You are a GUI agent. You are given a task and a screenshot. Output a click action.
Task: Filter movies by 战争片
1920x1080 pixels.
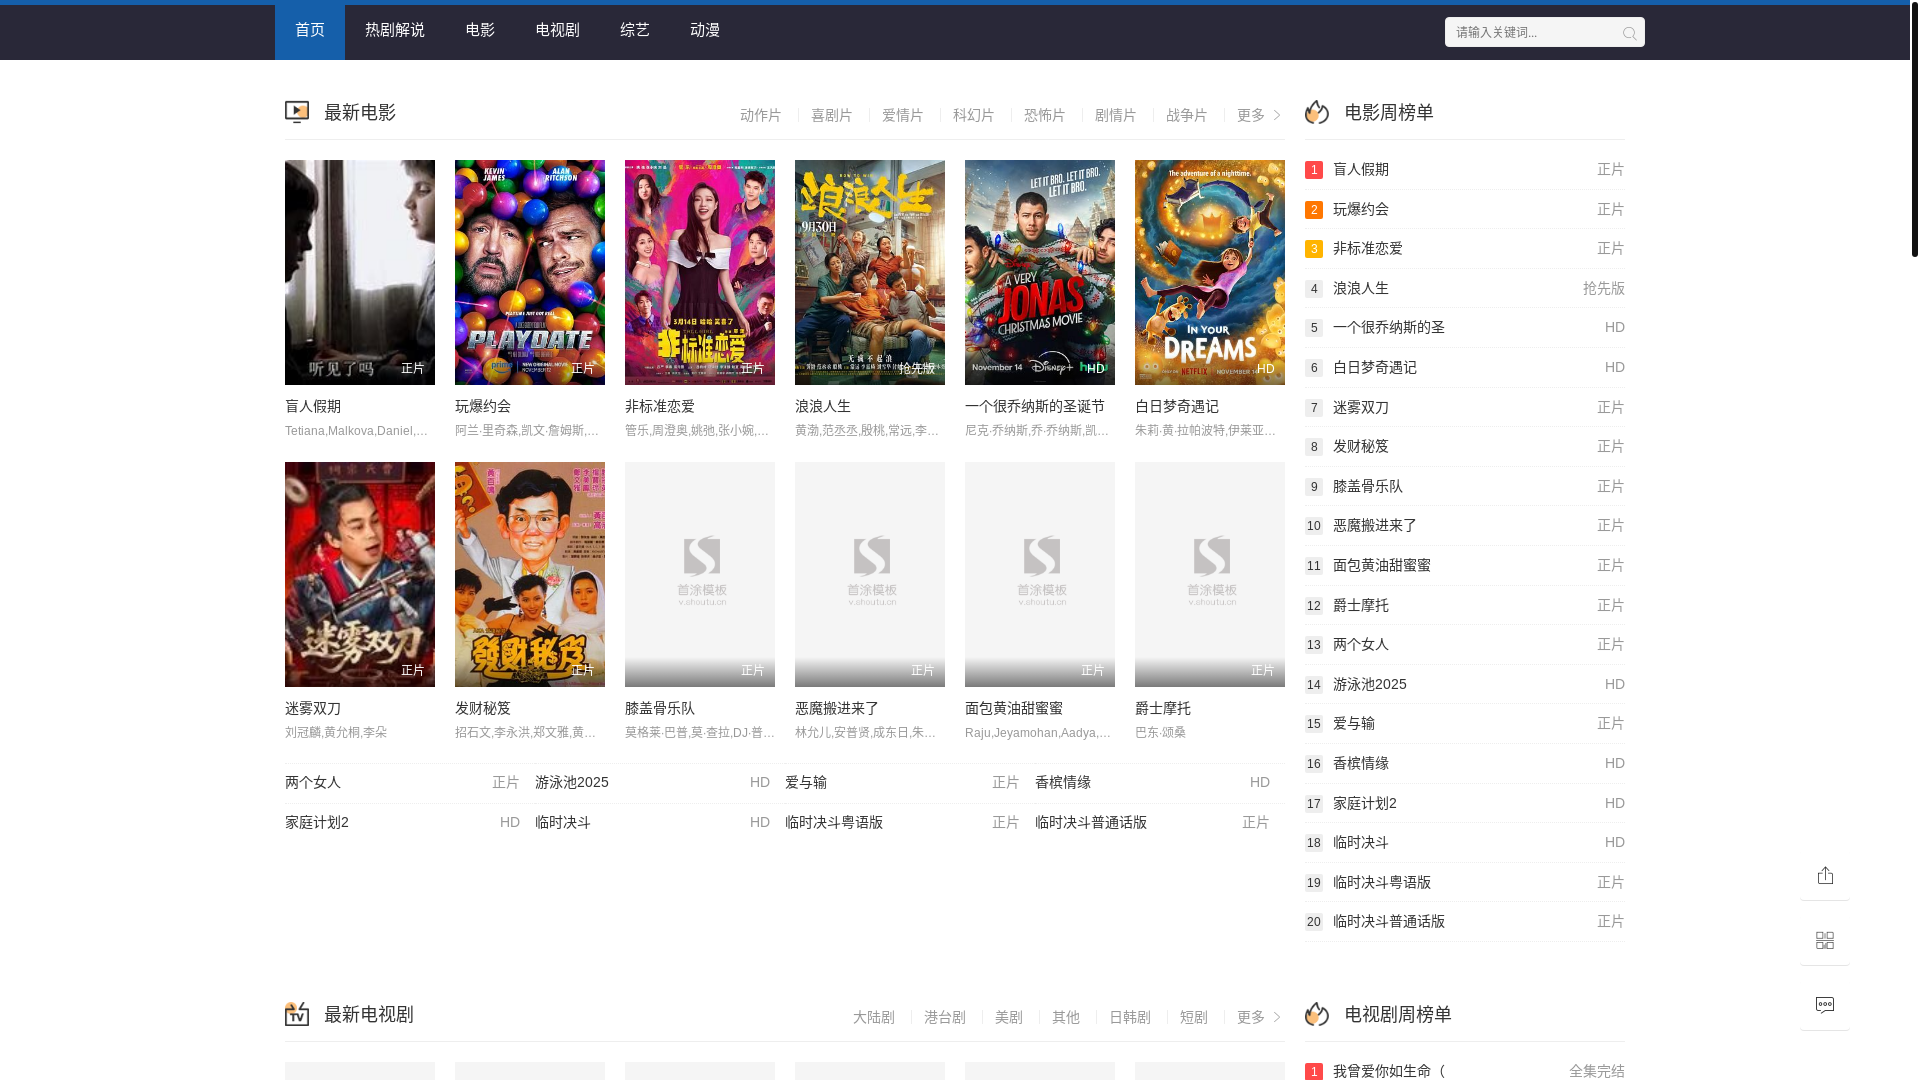1187,116
